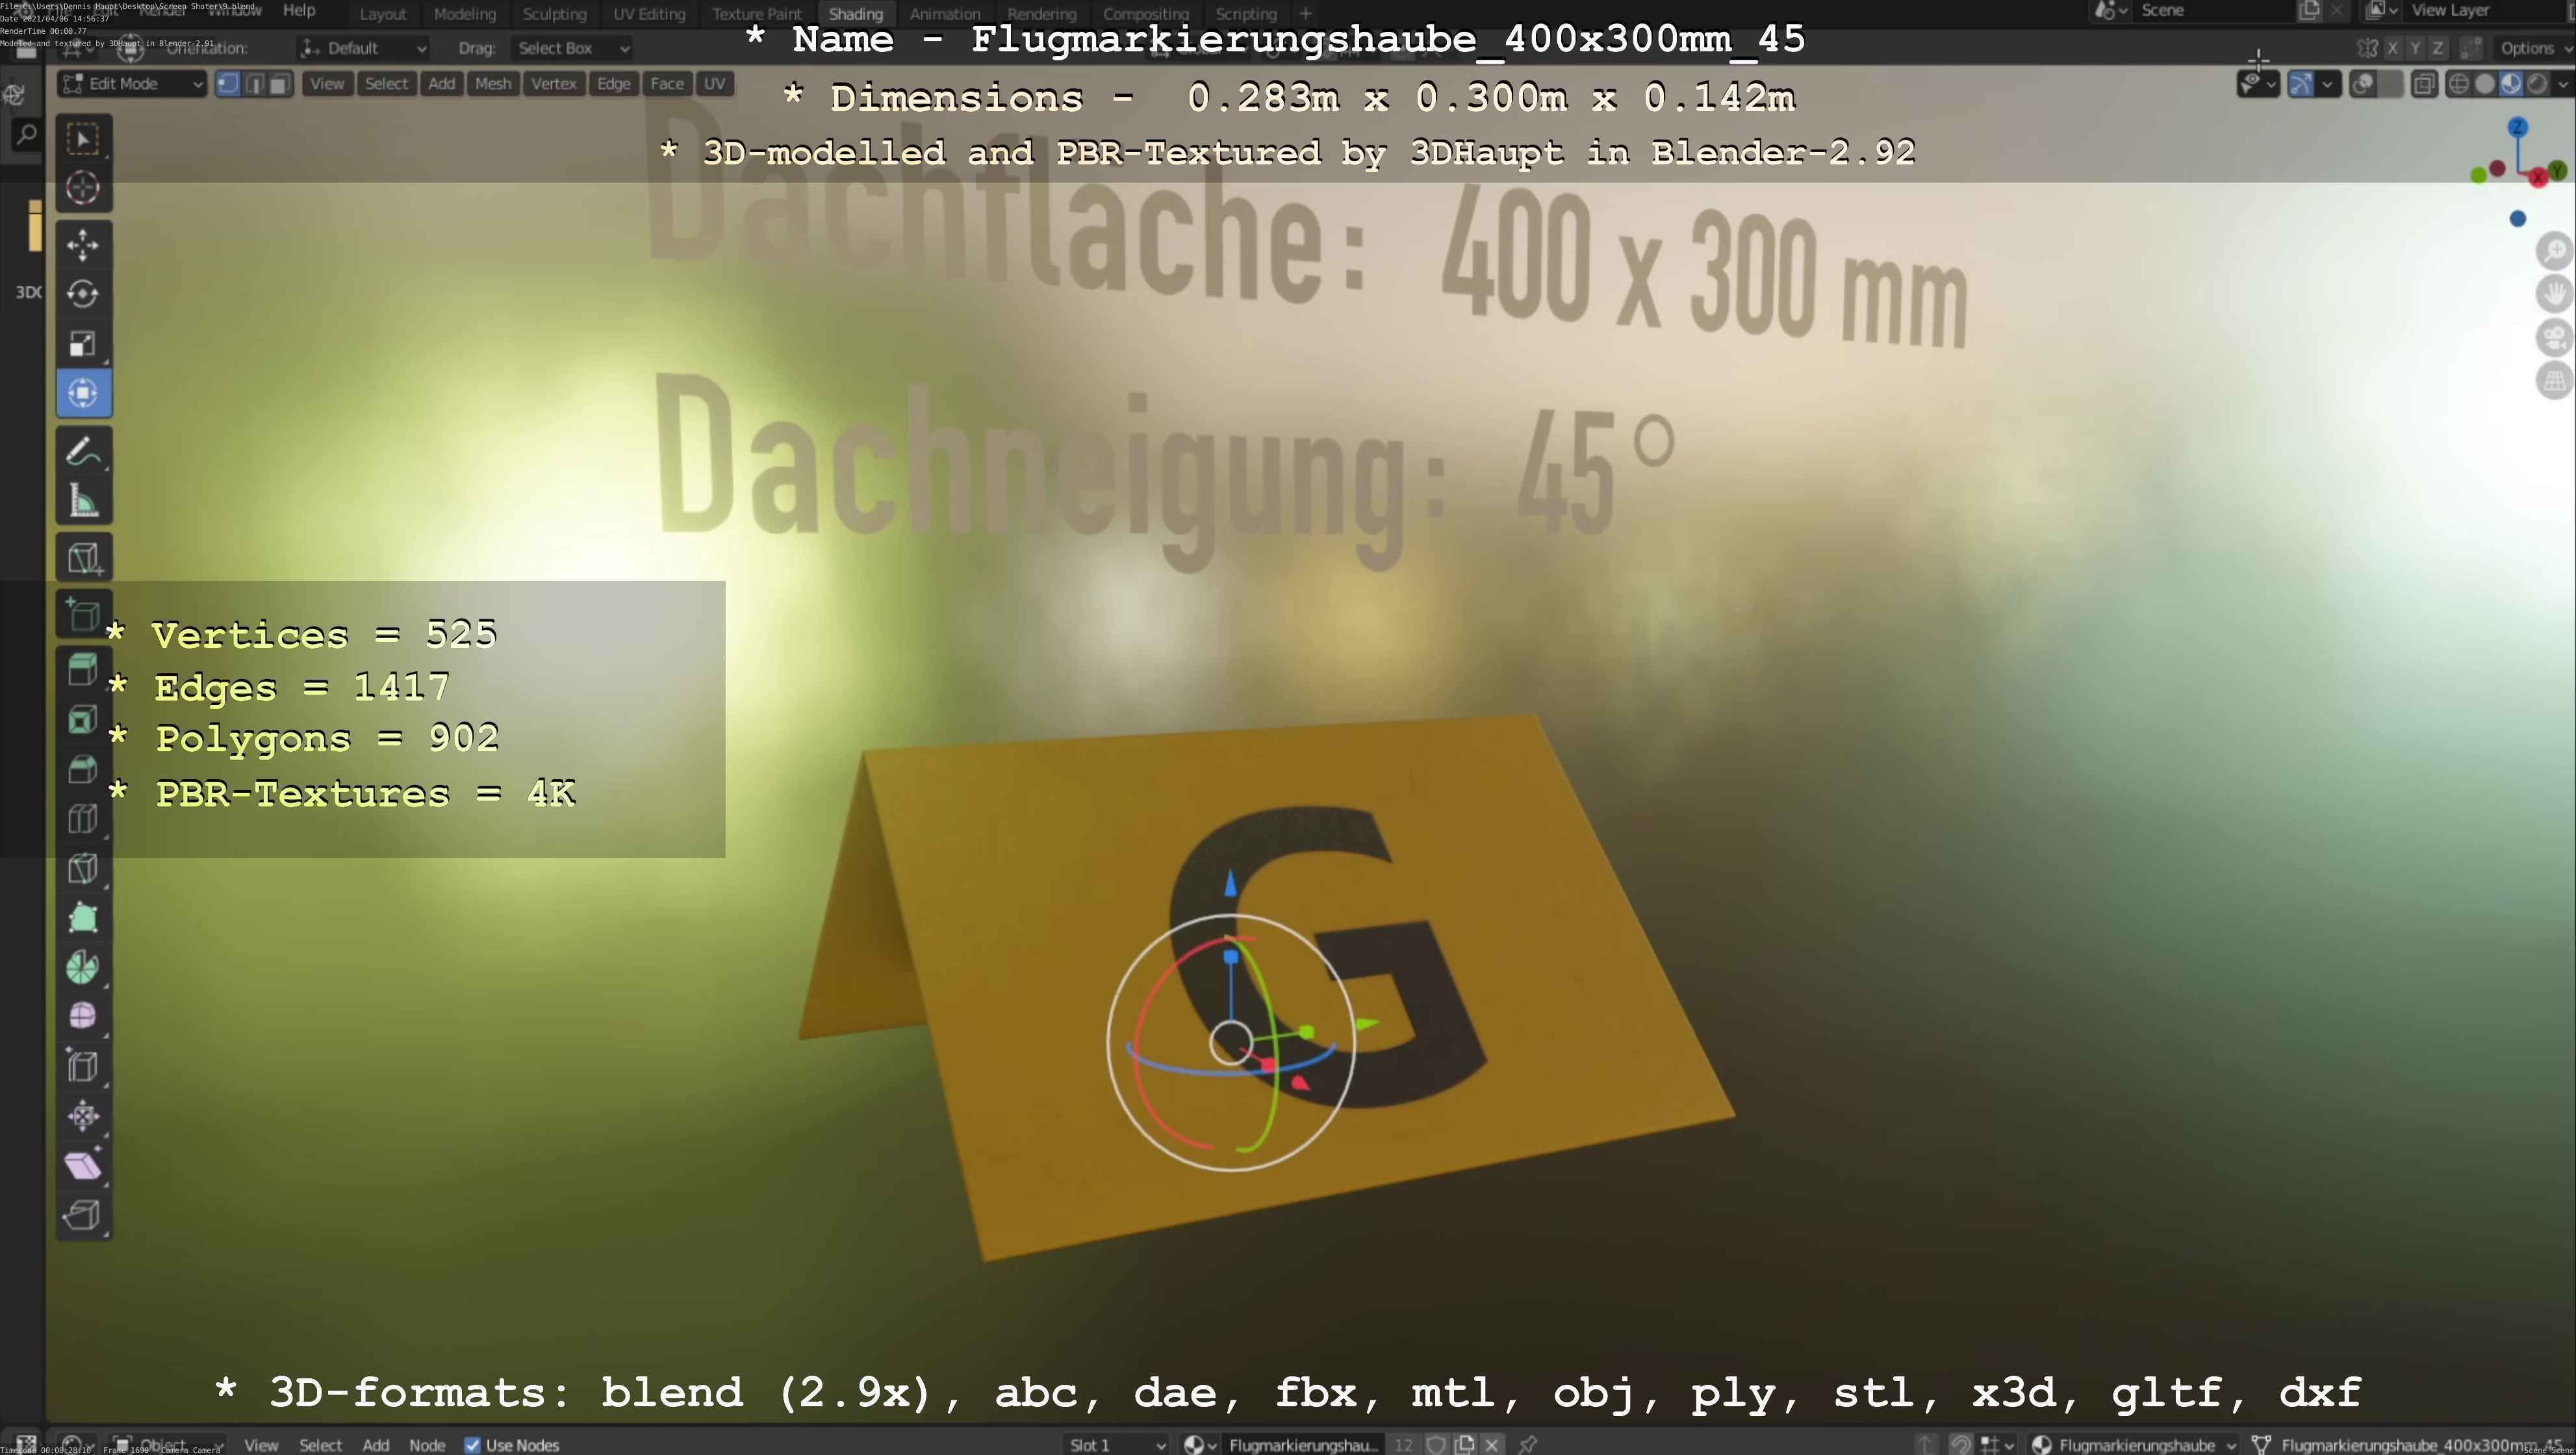The height and width of the screenshot is (1455, 2576).
Task: Enable face select mode
Action: point(279,84)
